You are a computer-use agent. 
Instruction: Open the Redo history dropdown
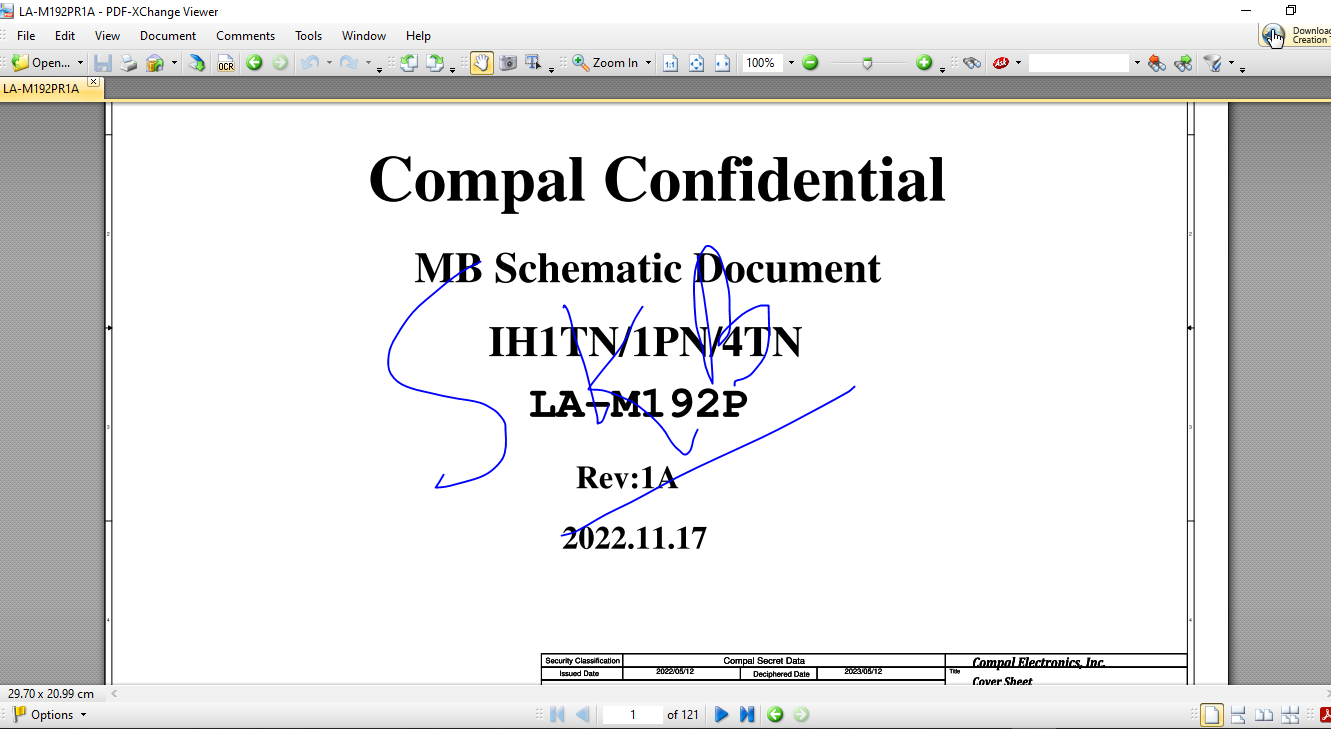tap(367, 63)
